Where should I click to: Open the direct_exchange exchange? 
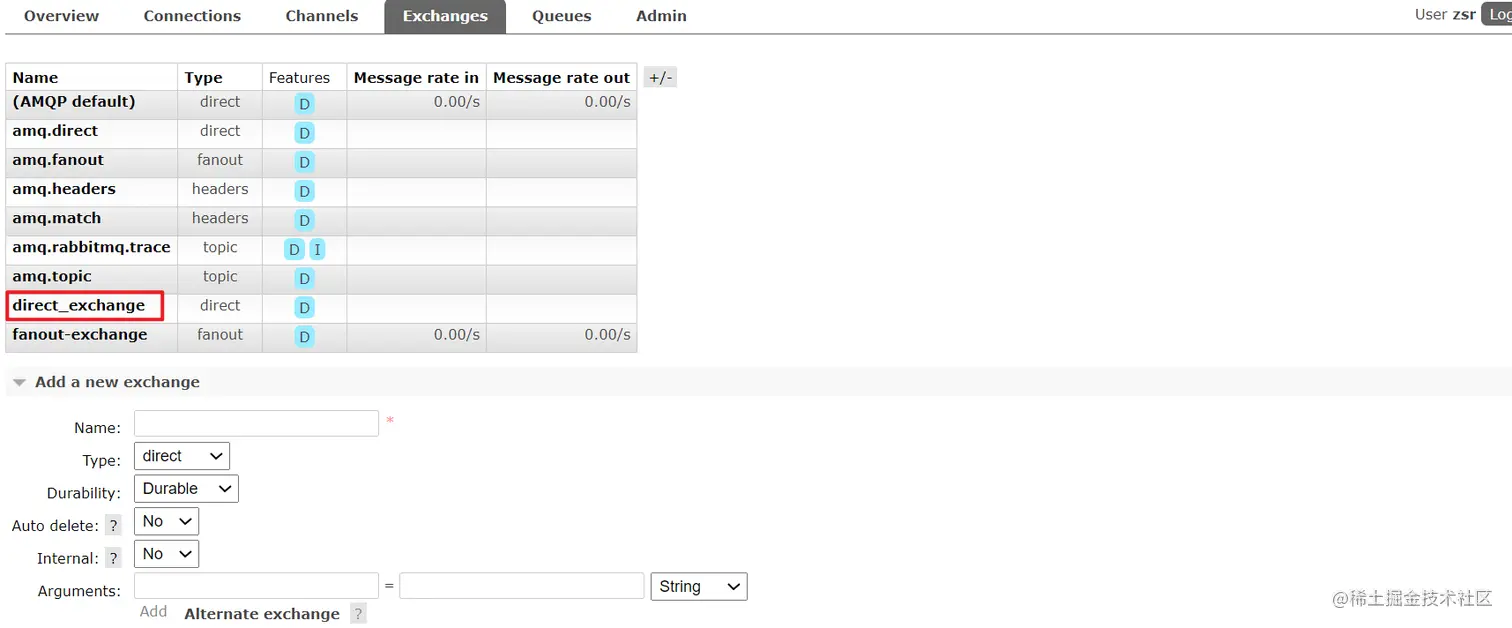tap(78, 305)
